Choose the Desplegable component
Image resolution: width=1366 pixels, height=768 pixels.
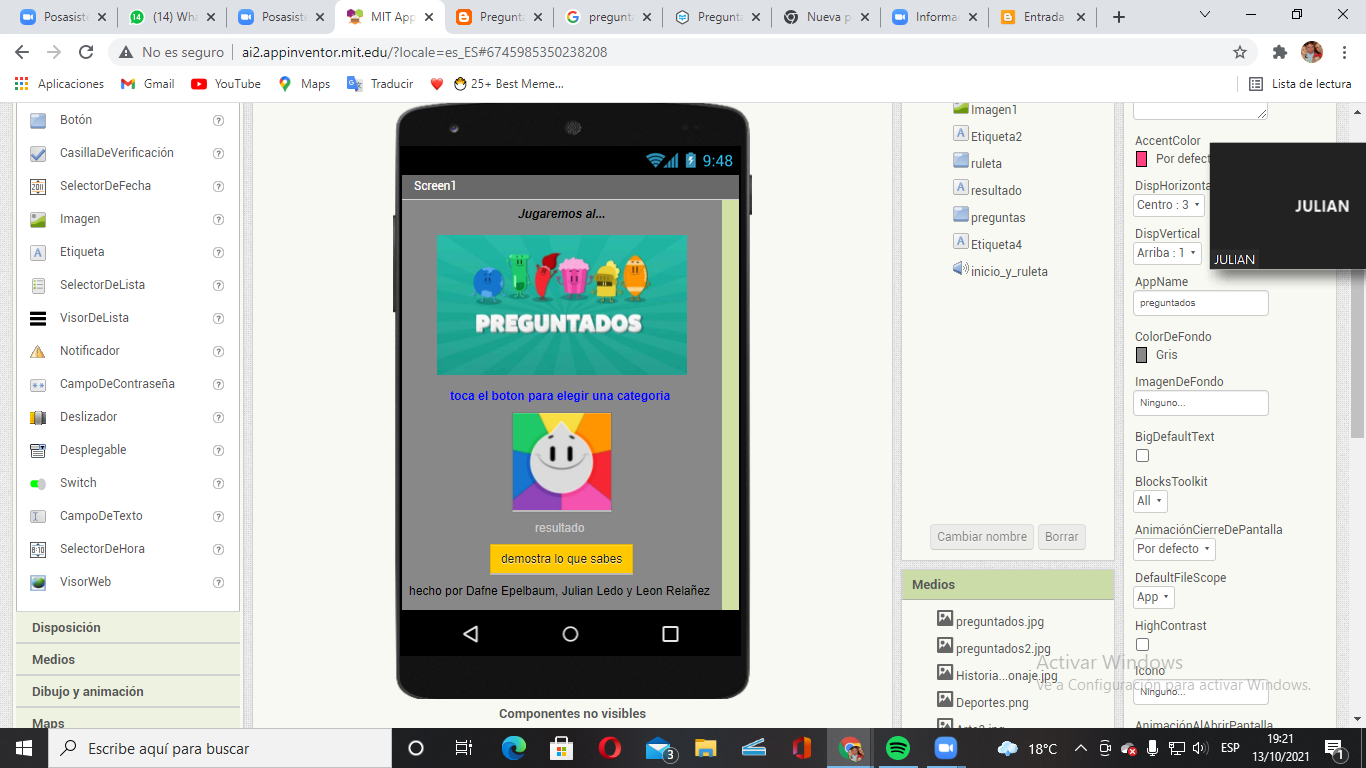(93, 450)
